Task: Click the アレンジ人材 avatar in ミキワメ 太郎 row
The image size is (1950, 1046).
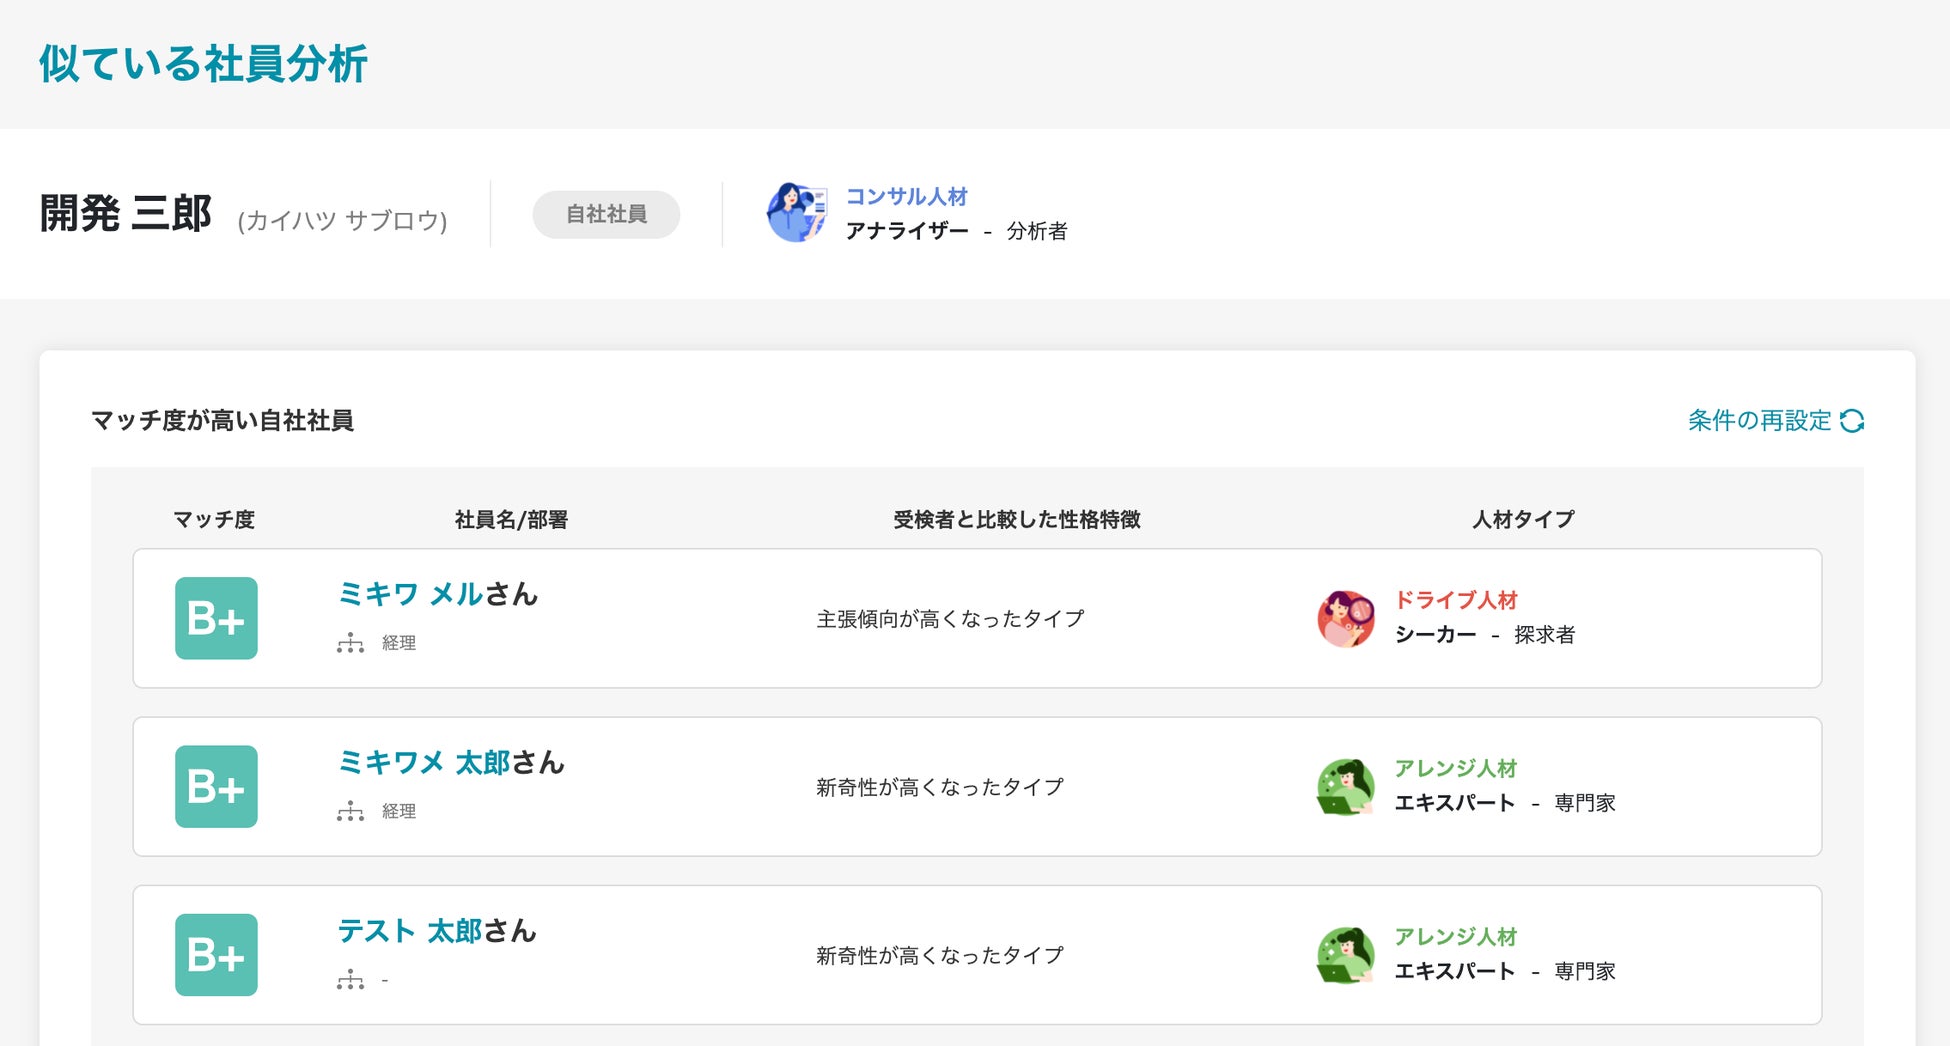Action: (x=1345, y=786)
